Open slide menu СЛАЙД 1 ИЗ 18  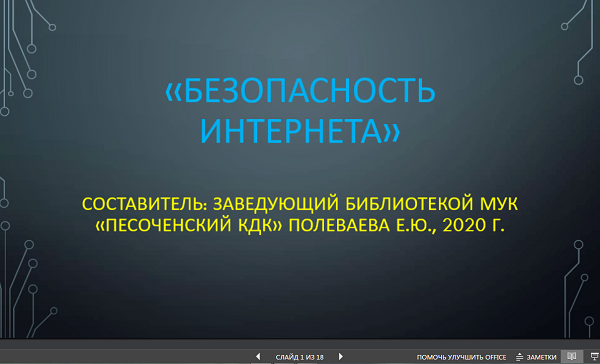coord(299,357)
